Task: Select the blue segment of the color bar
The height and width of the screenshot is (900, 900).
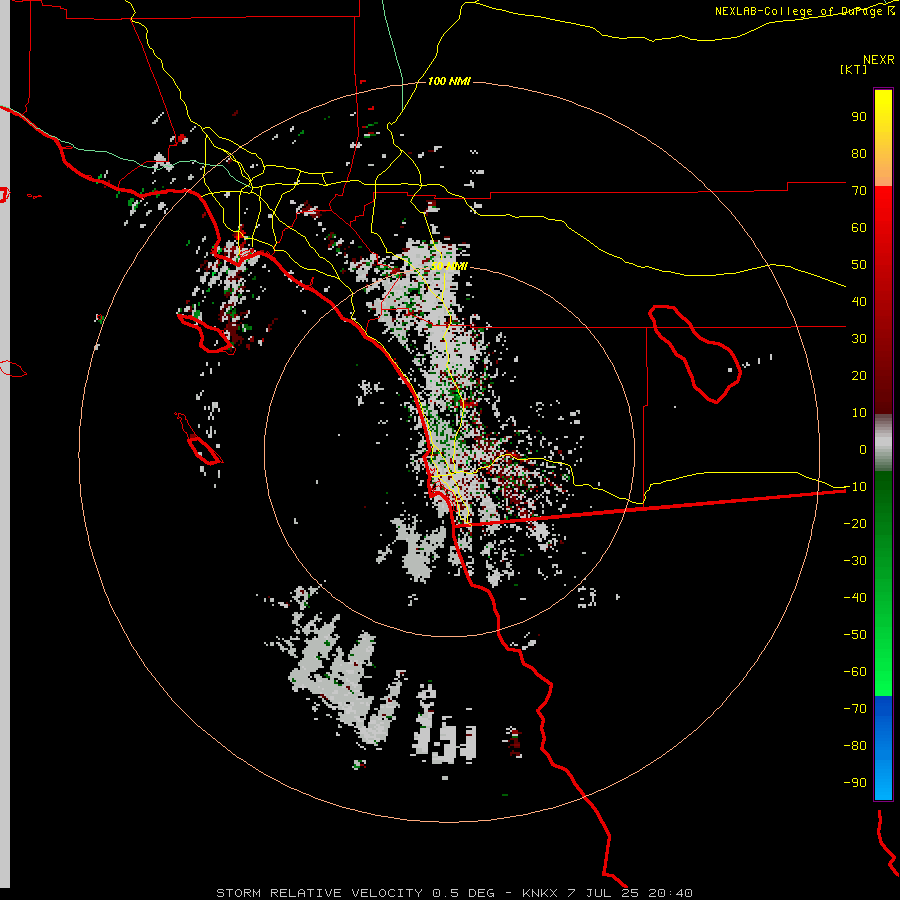Action: click(x=883, y=748)
